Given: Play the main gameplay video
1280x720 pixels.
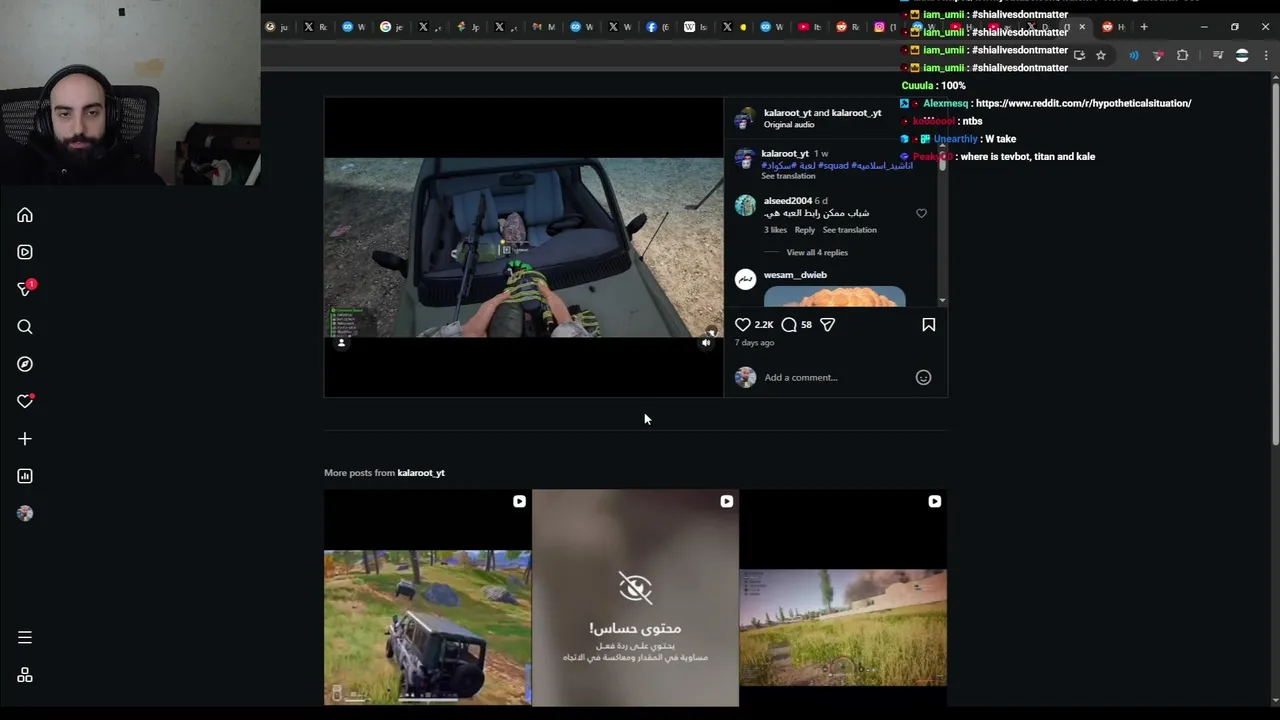Looking at the screenshot, I should 523,247.
